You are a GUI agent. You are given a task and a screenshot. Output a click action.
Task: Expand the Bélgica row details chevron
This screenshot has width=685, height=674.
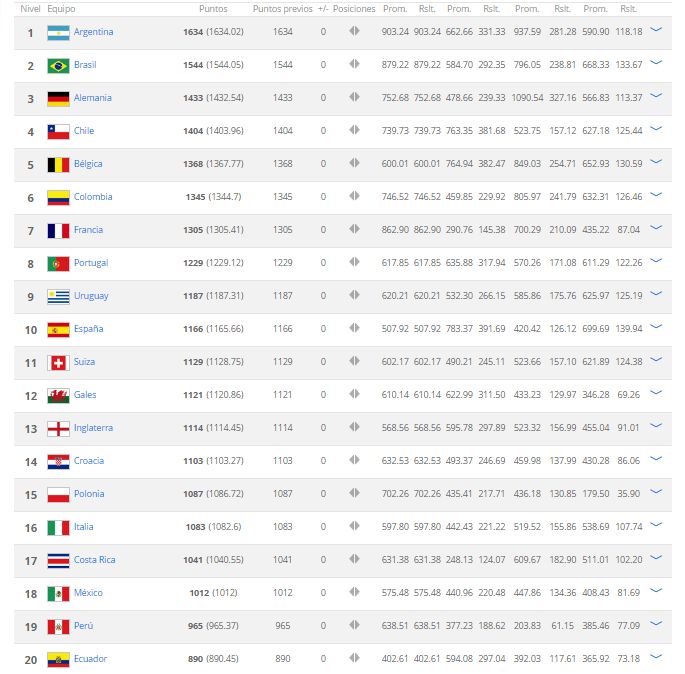656,162
